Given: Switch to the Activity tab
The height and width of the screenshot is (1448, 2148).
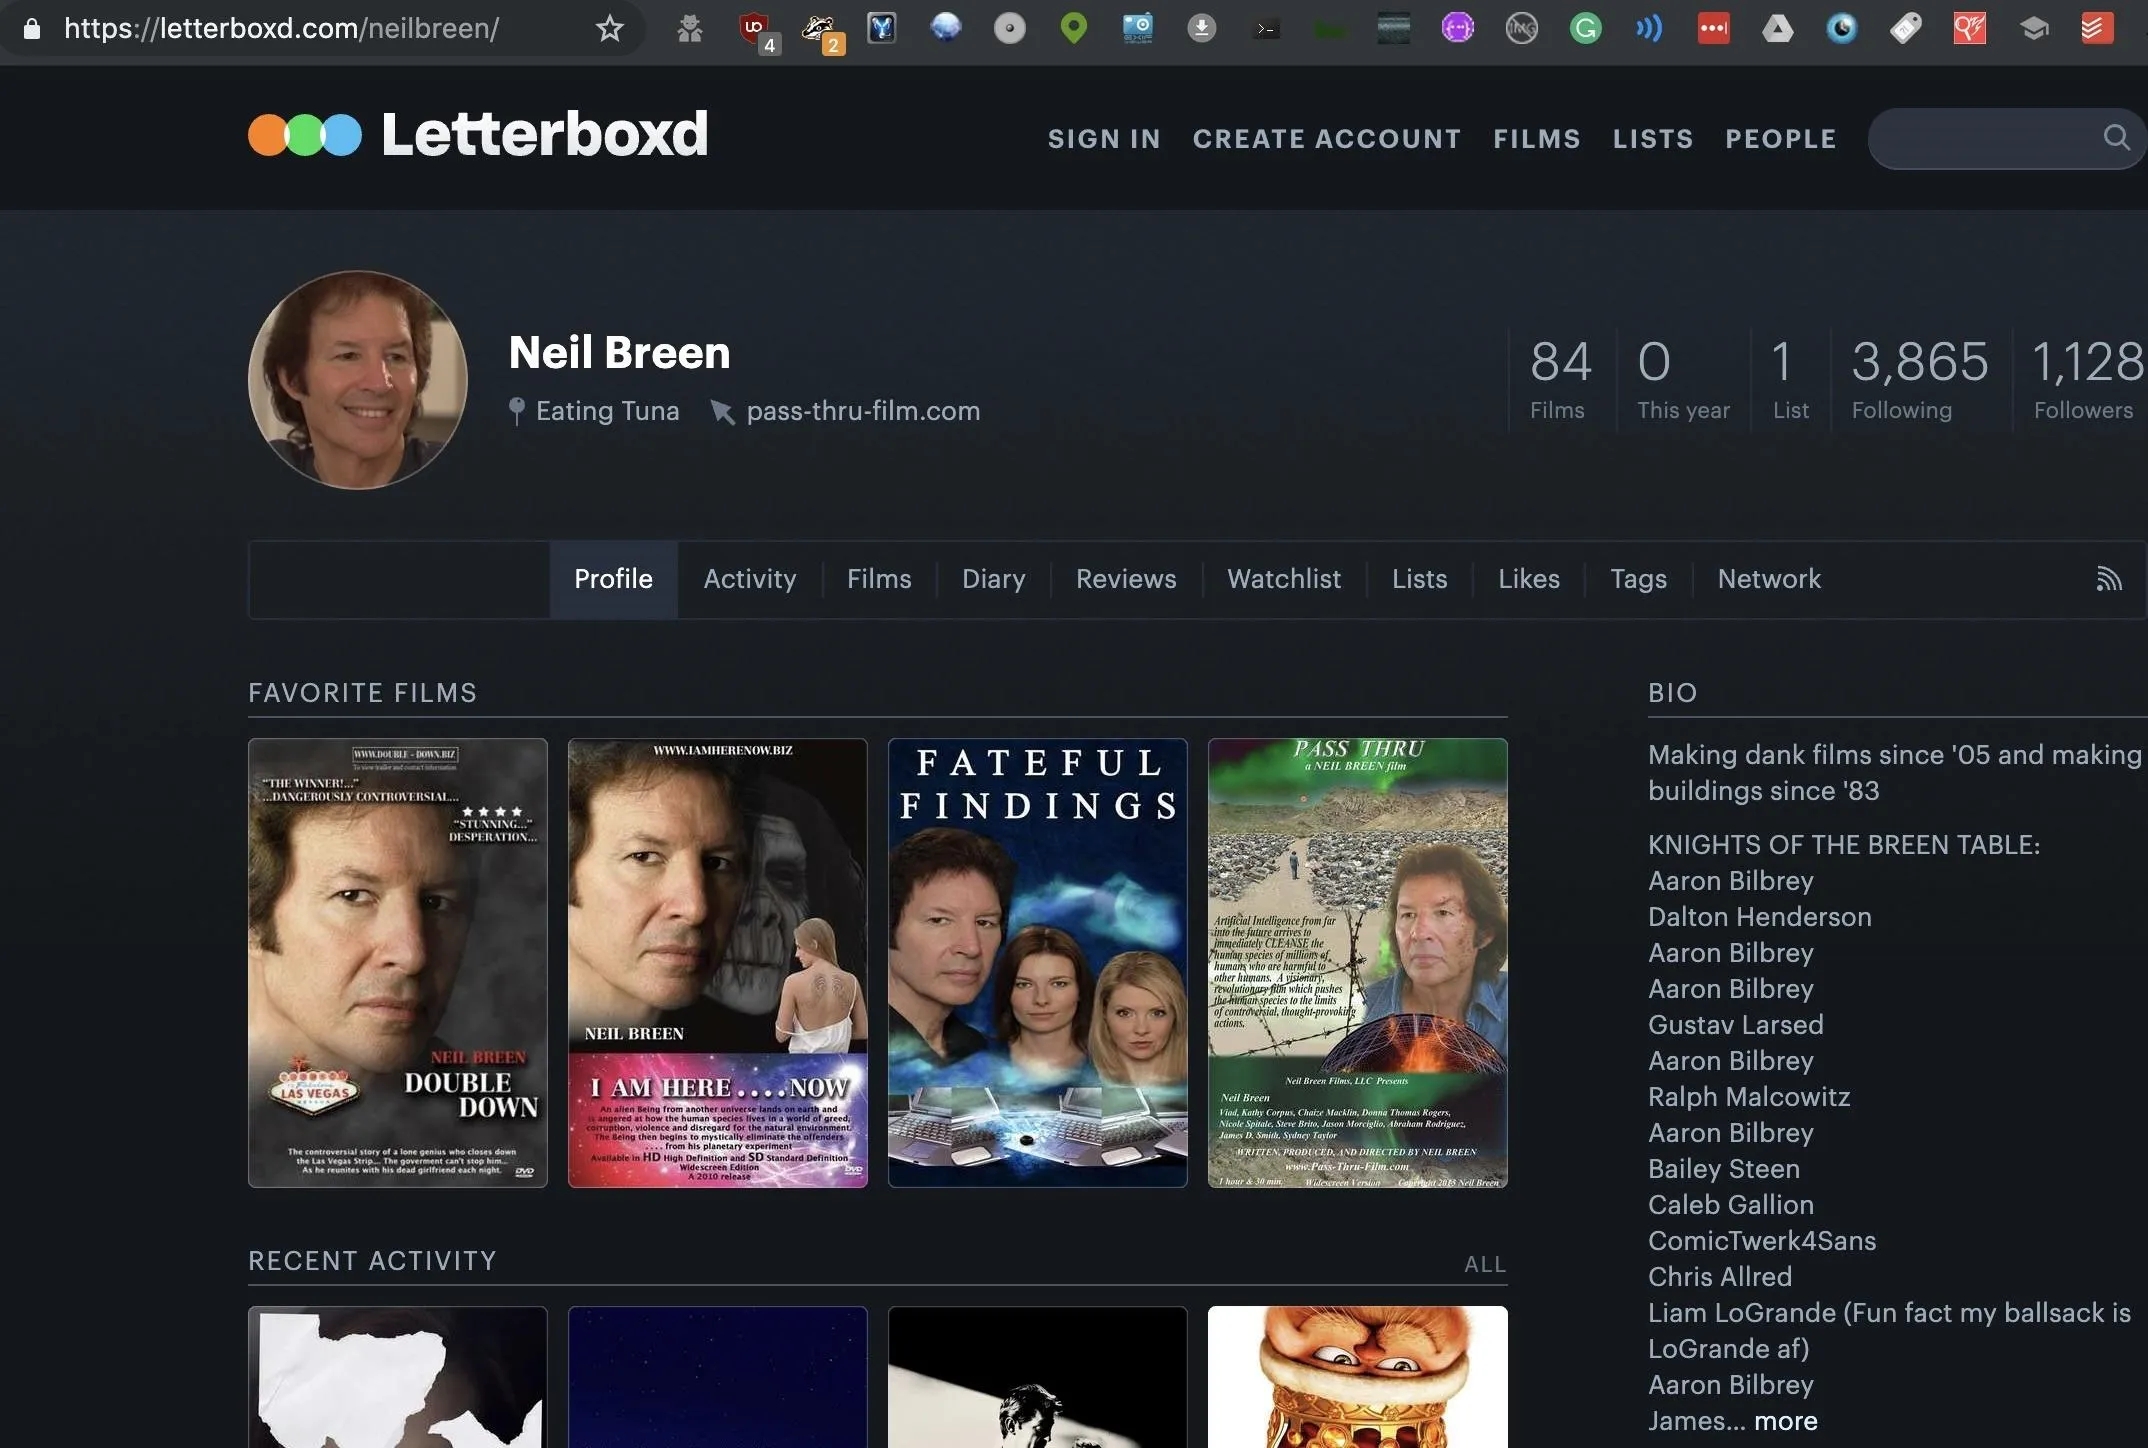Looking at the screenshot, I should [x=749, y=579].
